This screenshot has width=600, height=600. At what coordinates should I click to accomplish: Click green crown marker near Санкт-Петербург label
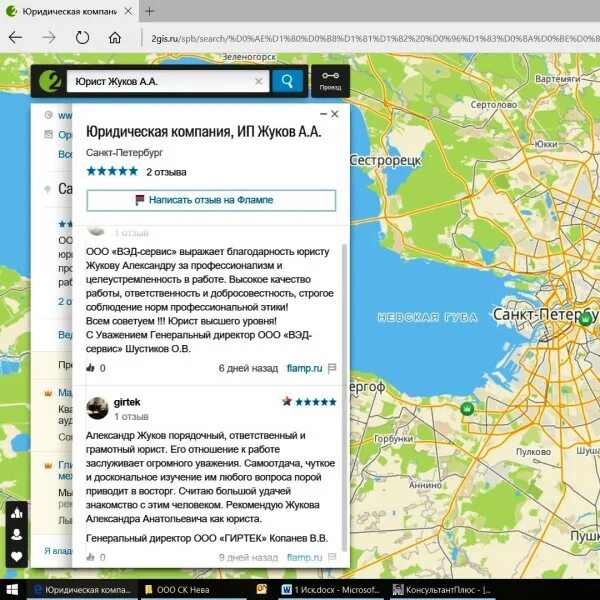point(585,319)
